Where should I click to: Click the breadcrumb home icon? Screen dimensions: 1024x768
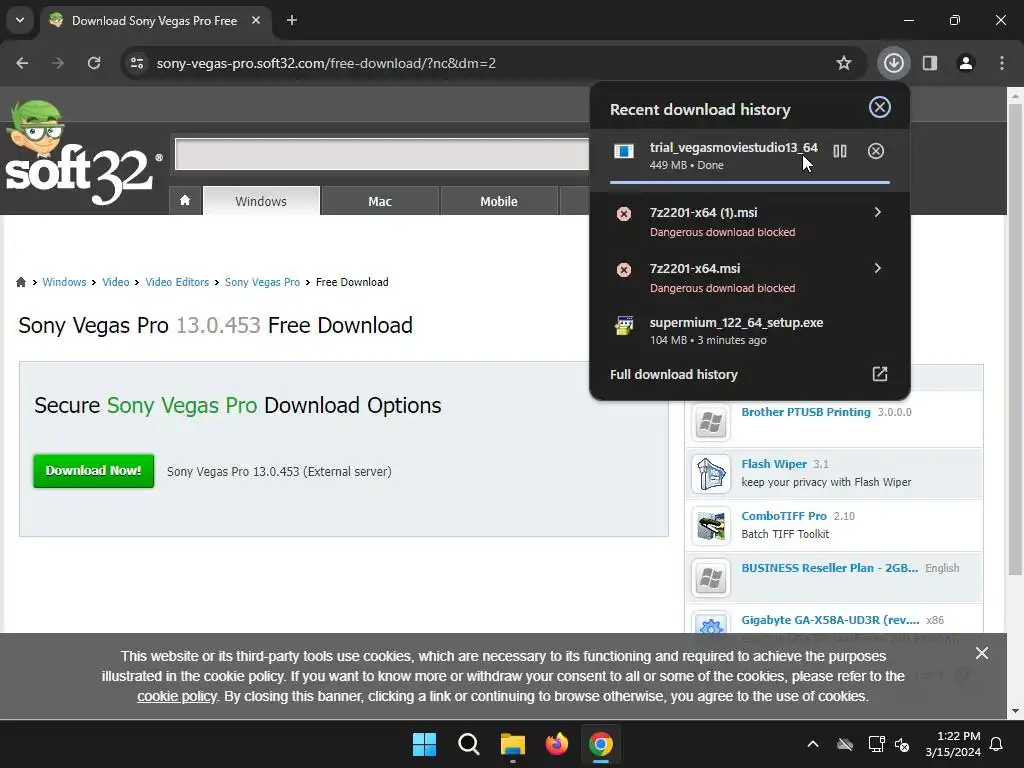click(21, 282)
